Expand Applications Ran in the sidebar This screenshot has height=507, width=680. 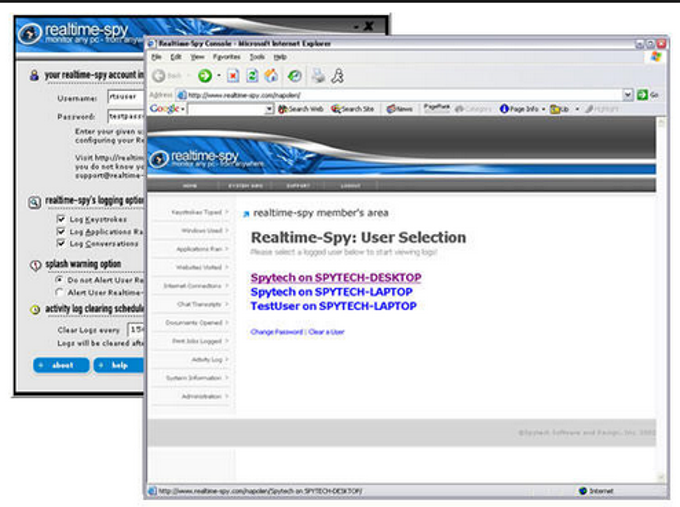pos(202,249)
